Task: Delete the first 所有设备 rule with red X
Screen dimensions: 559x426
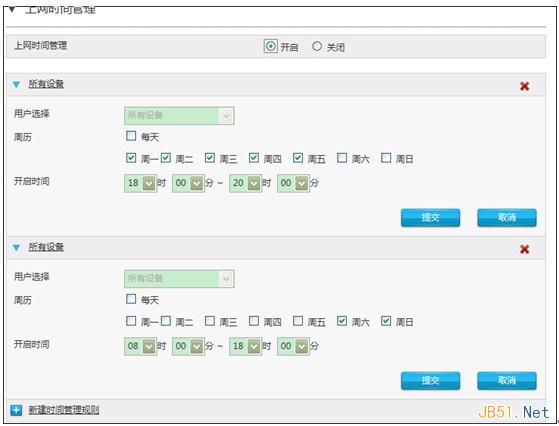Action: point(524,86)
